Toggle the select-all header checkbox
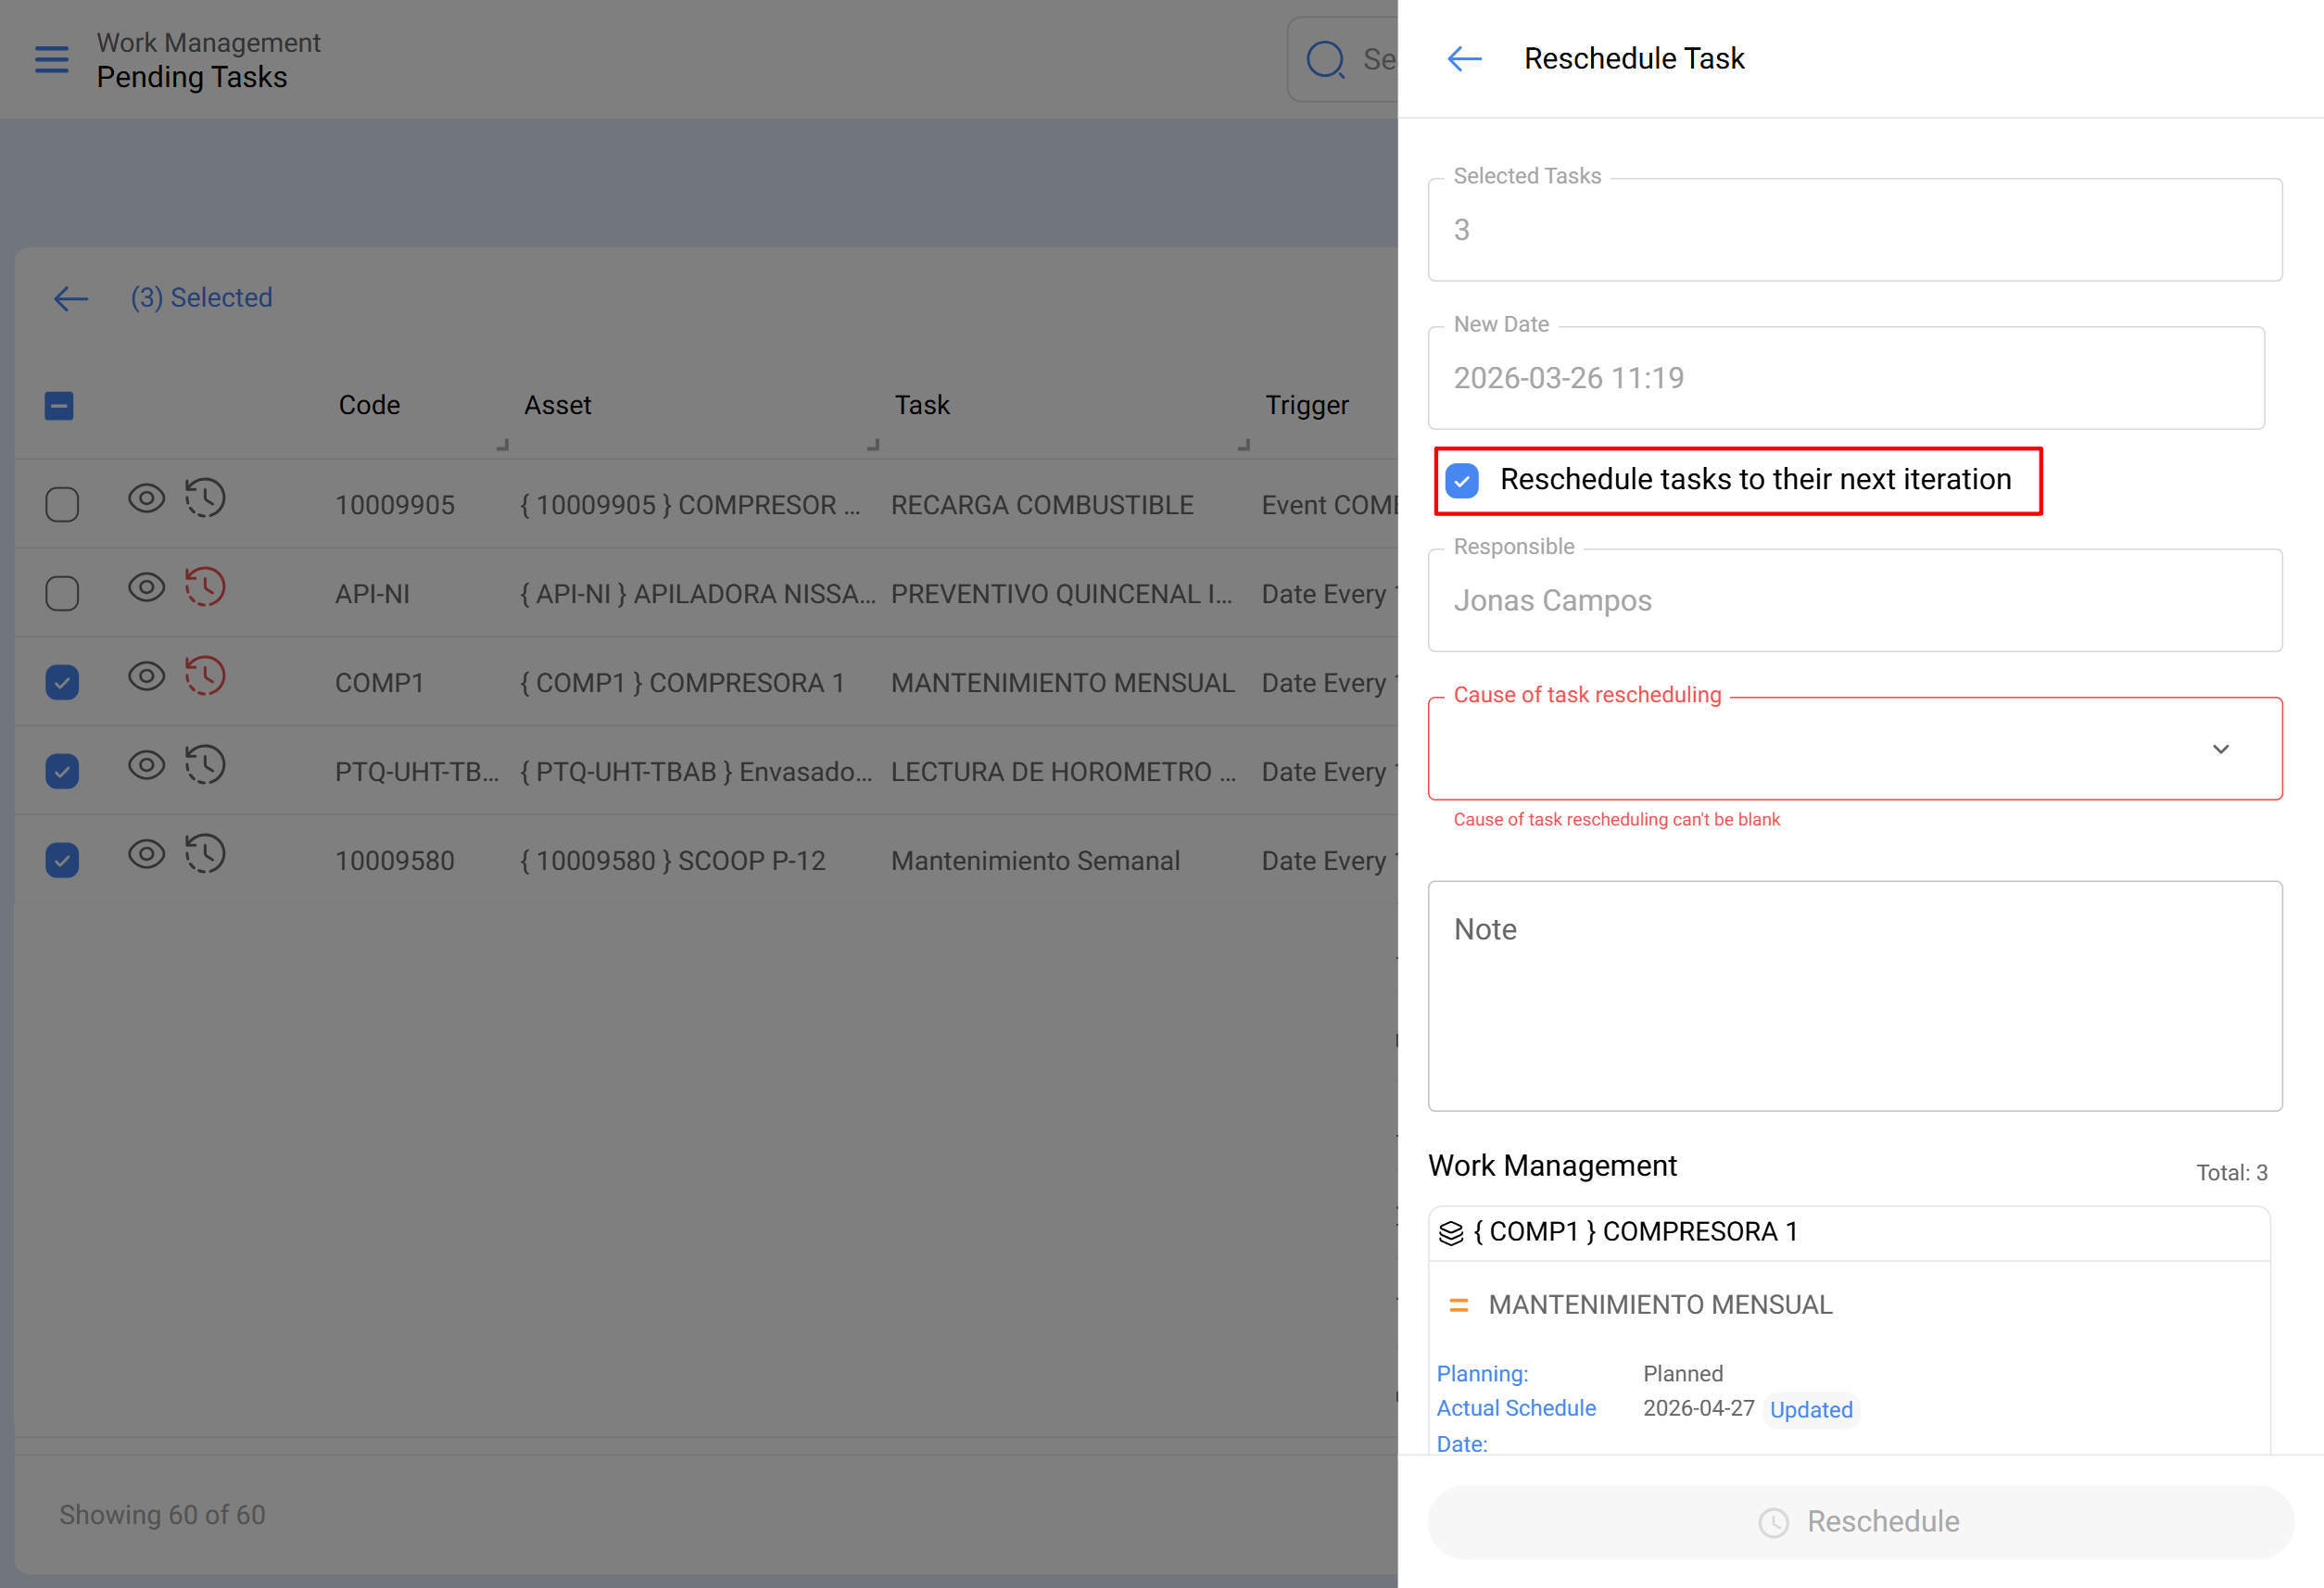Screen dimensions: 2324x1588 coord(59,406)
